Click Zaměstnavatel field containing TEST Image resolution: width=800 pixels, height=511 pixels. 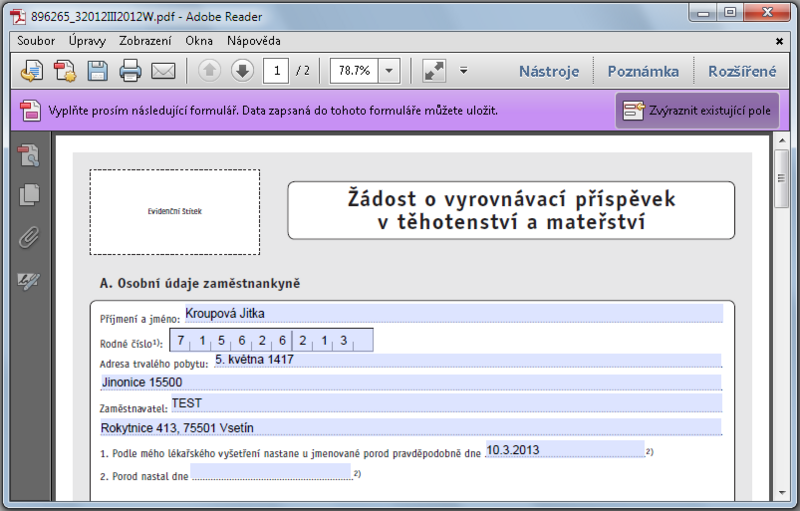446,403
